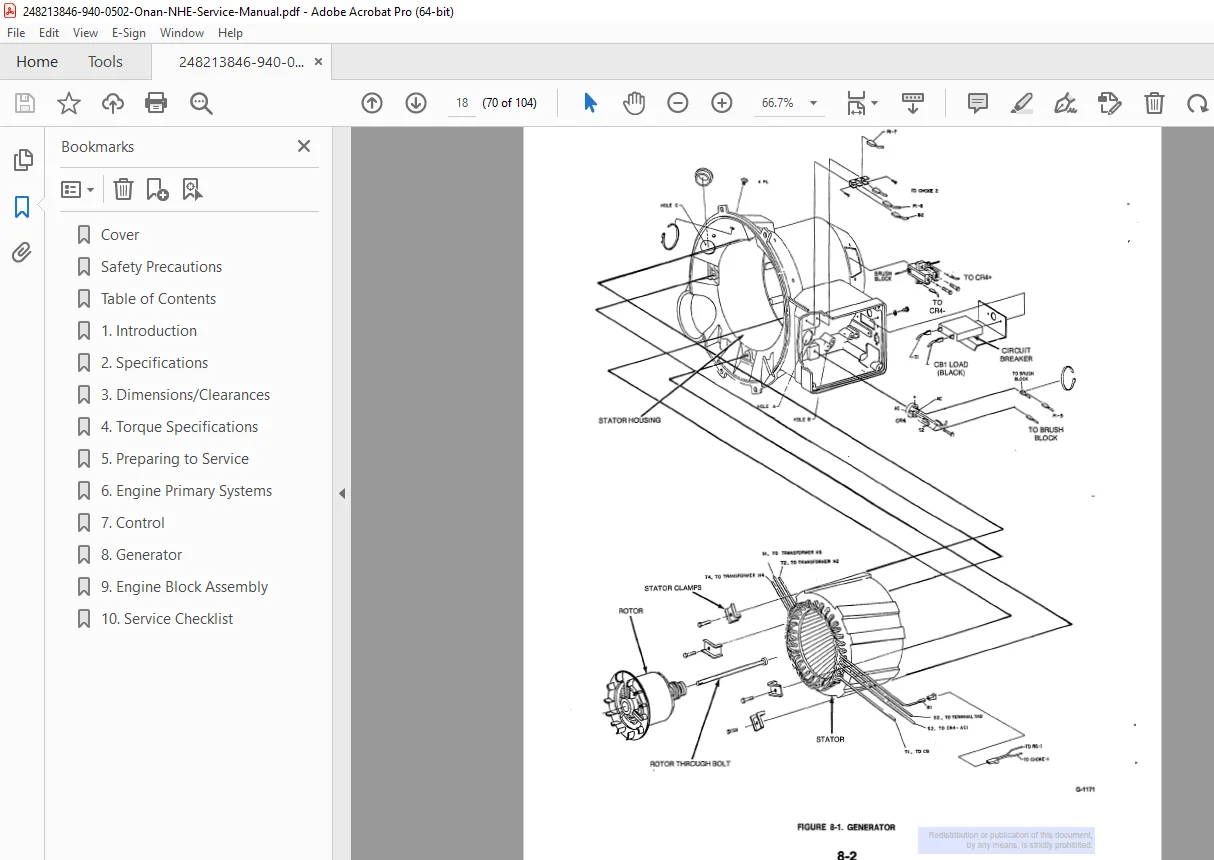Jump to Safety Precautions bookmark
The width and height of the screenshot is (1214, 860).
pos(161,267)
